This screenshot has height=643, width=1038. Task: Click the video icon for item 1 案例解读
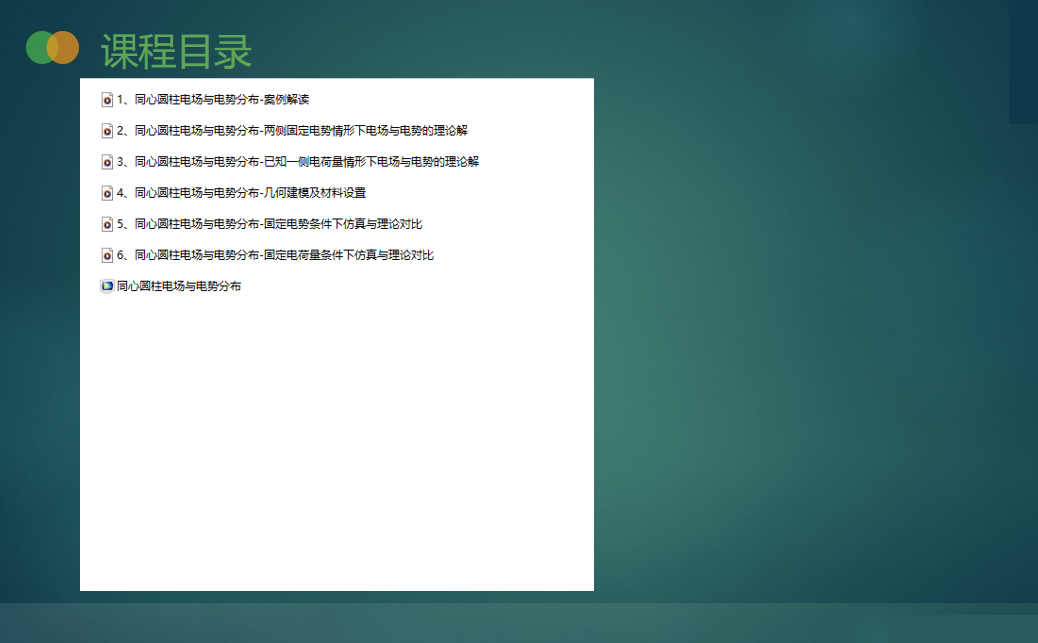(107, 99)
